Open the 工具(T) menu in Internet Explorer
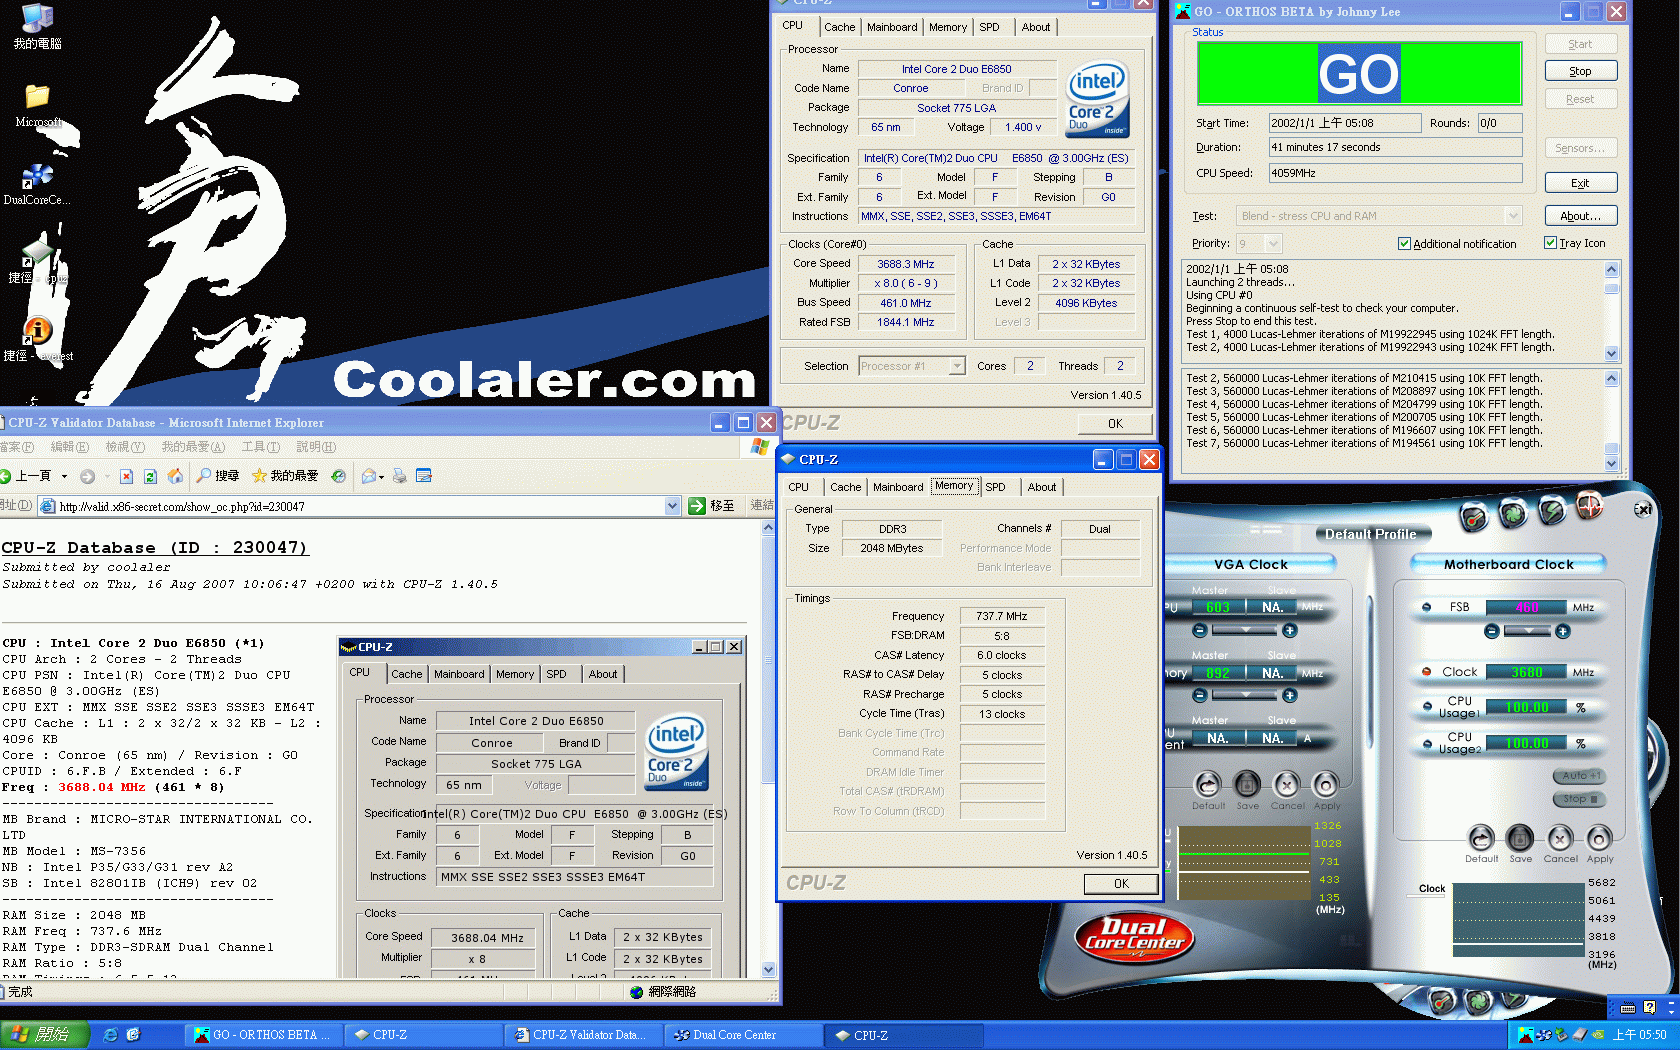Screen dimensions: 1680x1050 [x=260, y=447]
